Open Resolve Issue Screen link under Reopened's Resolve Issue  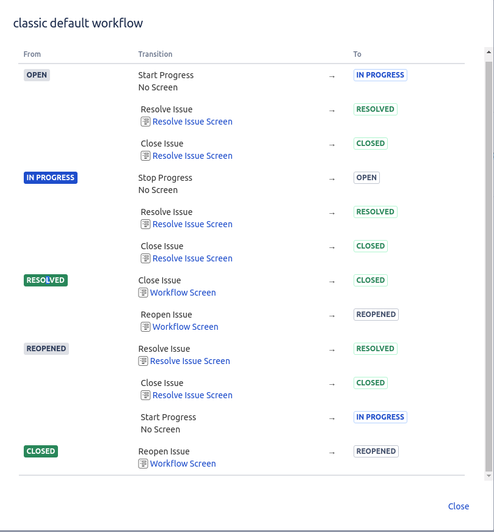click(x=190, y=361)
